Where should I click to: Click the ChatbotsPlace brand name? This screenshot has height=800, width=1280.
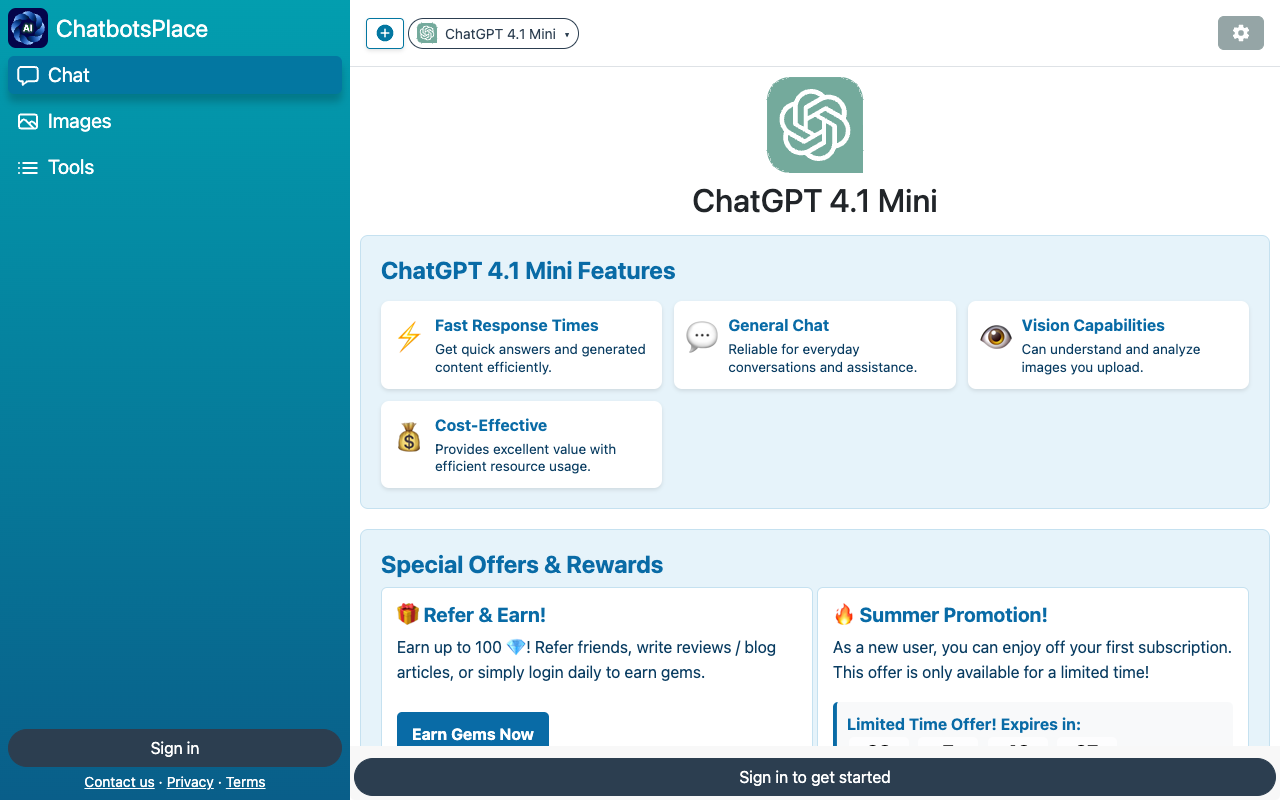coord(132,29)
